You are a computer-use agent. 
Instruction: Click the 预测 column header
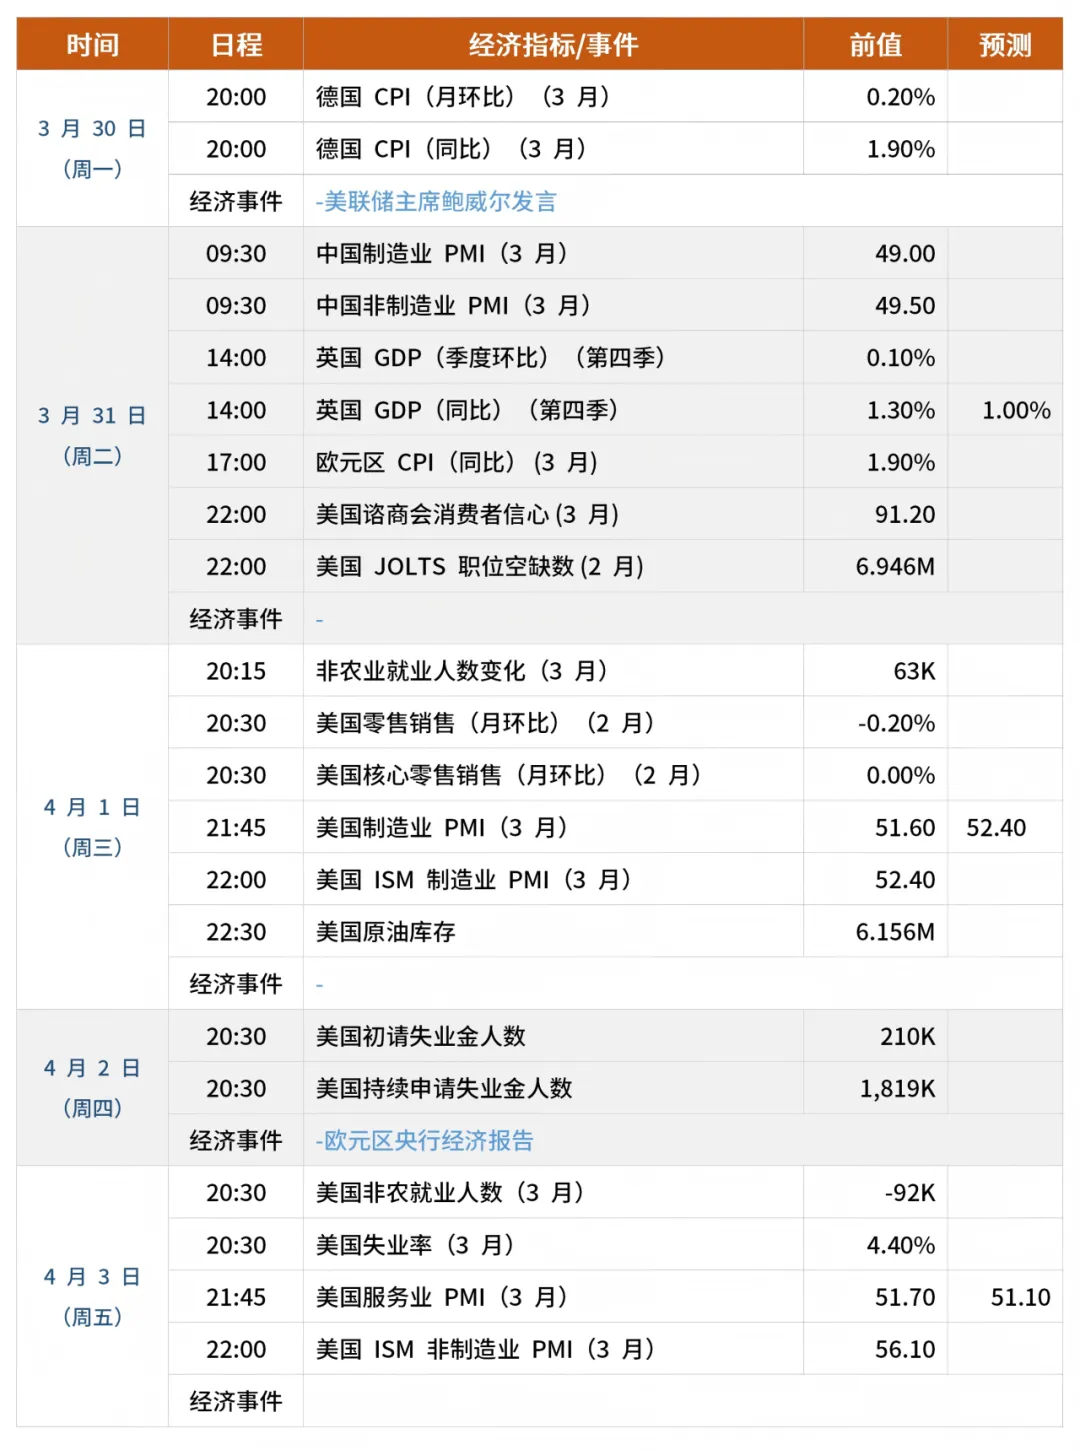click(1004, 45)
